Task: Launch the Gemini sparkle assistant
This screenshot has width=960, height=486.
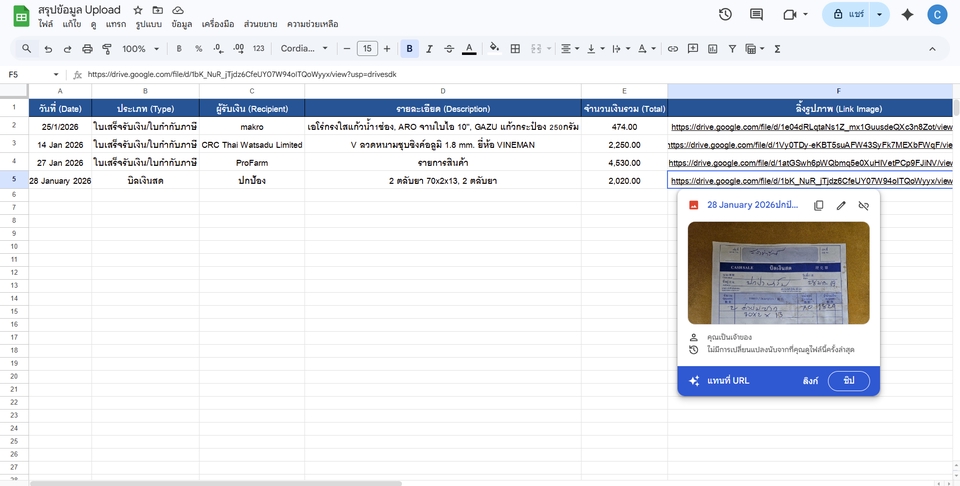Action: (907, 14)
